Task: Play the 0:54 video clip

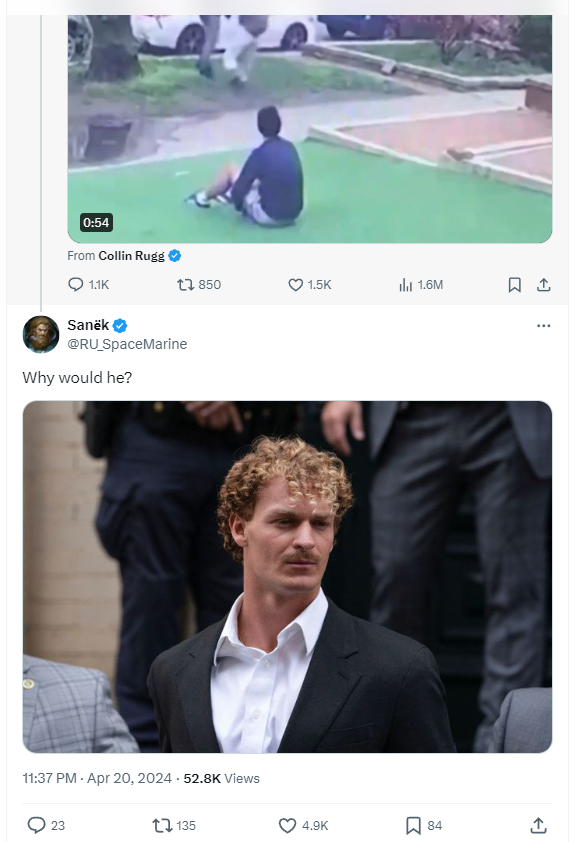Action: coord(309,129)
